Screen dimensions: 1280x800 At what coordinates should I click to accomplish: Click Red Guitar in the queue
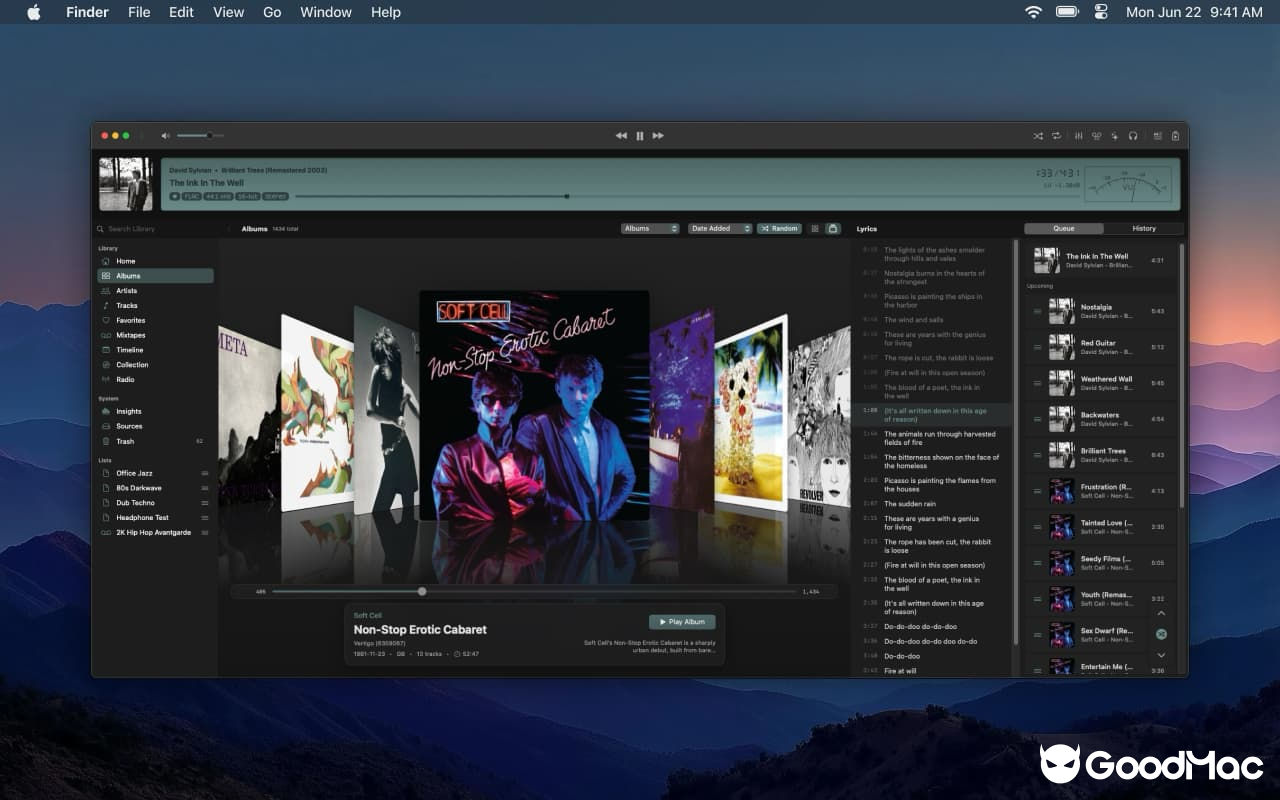coord(1100,347)
